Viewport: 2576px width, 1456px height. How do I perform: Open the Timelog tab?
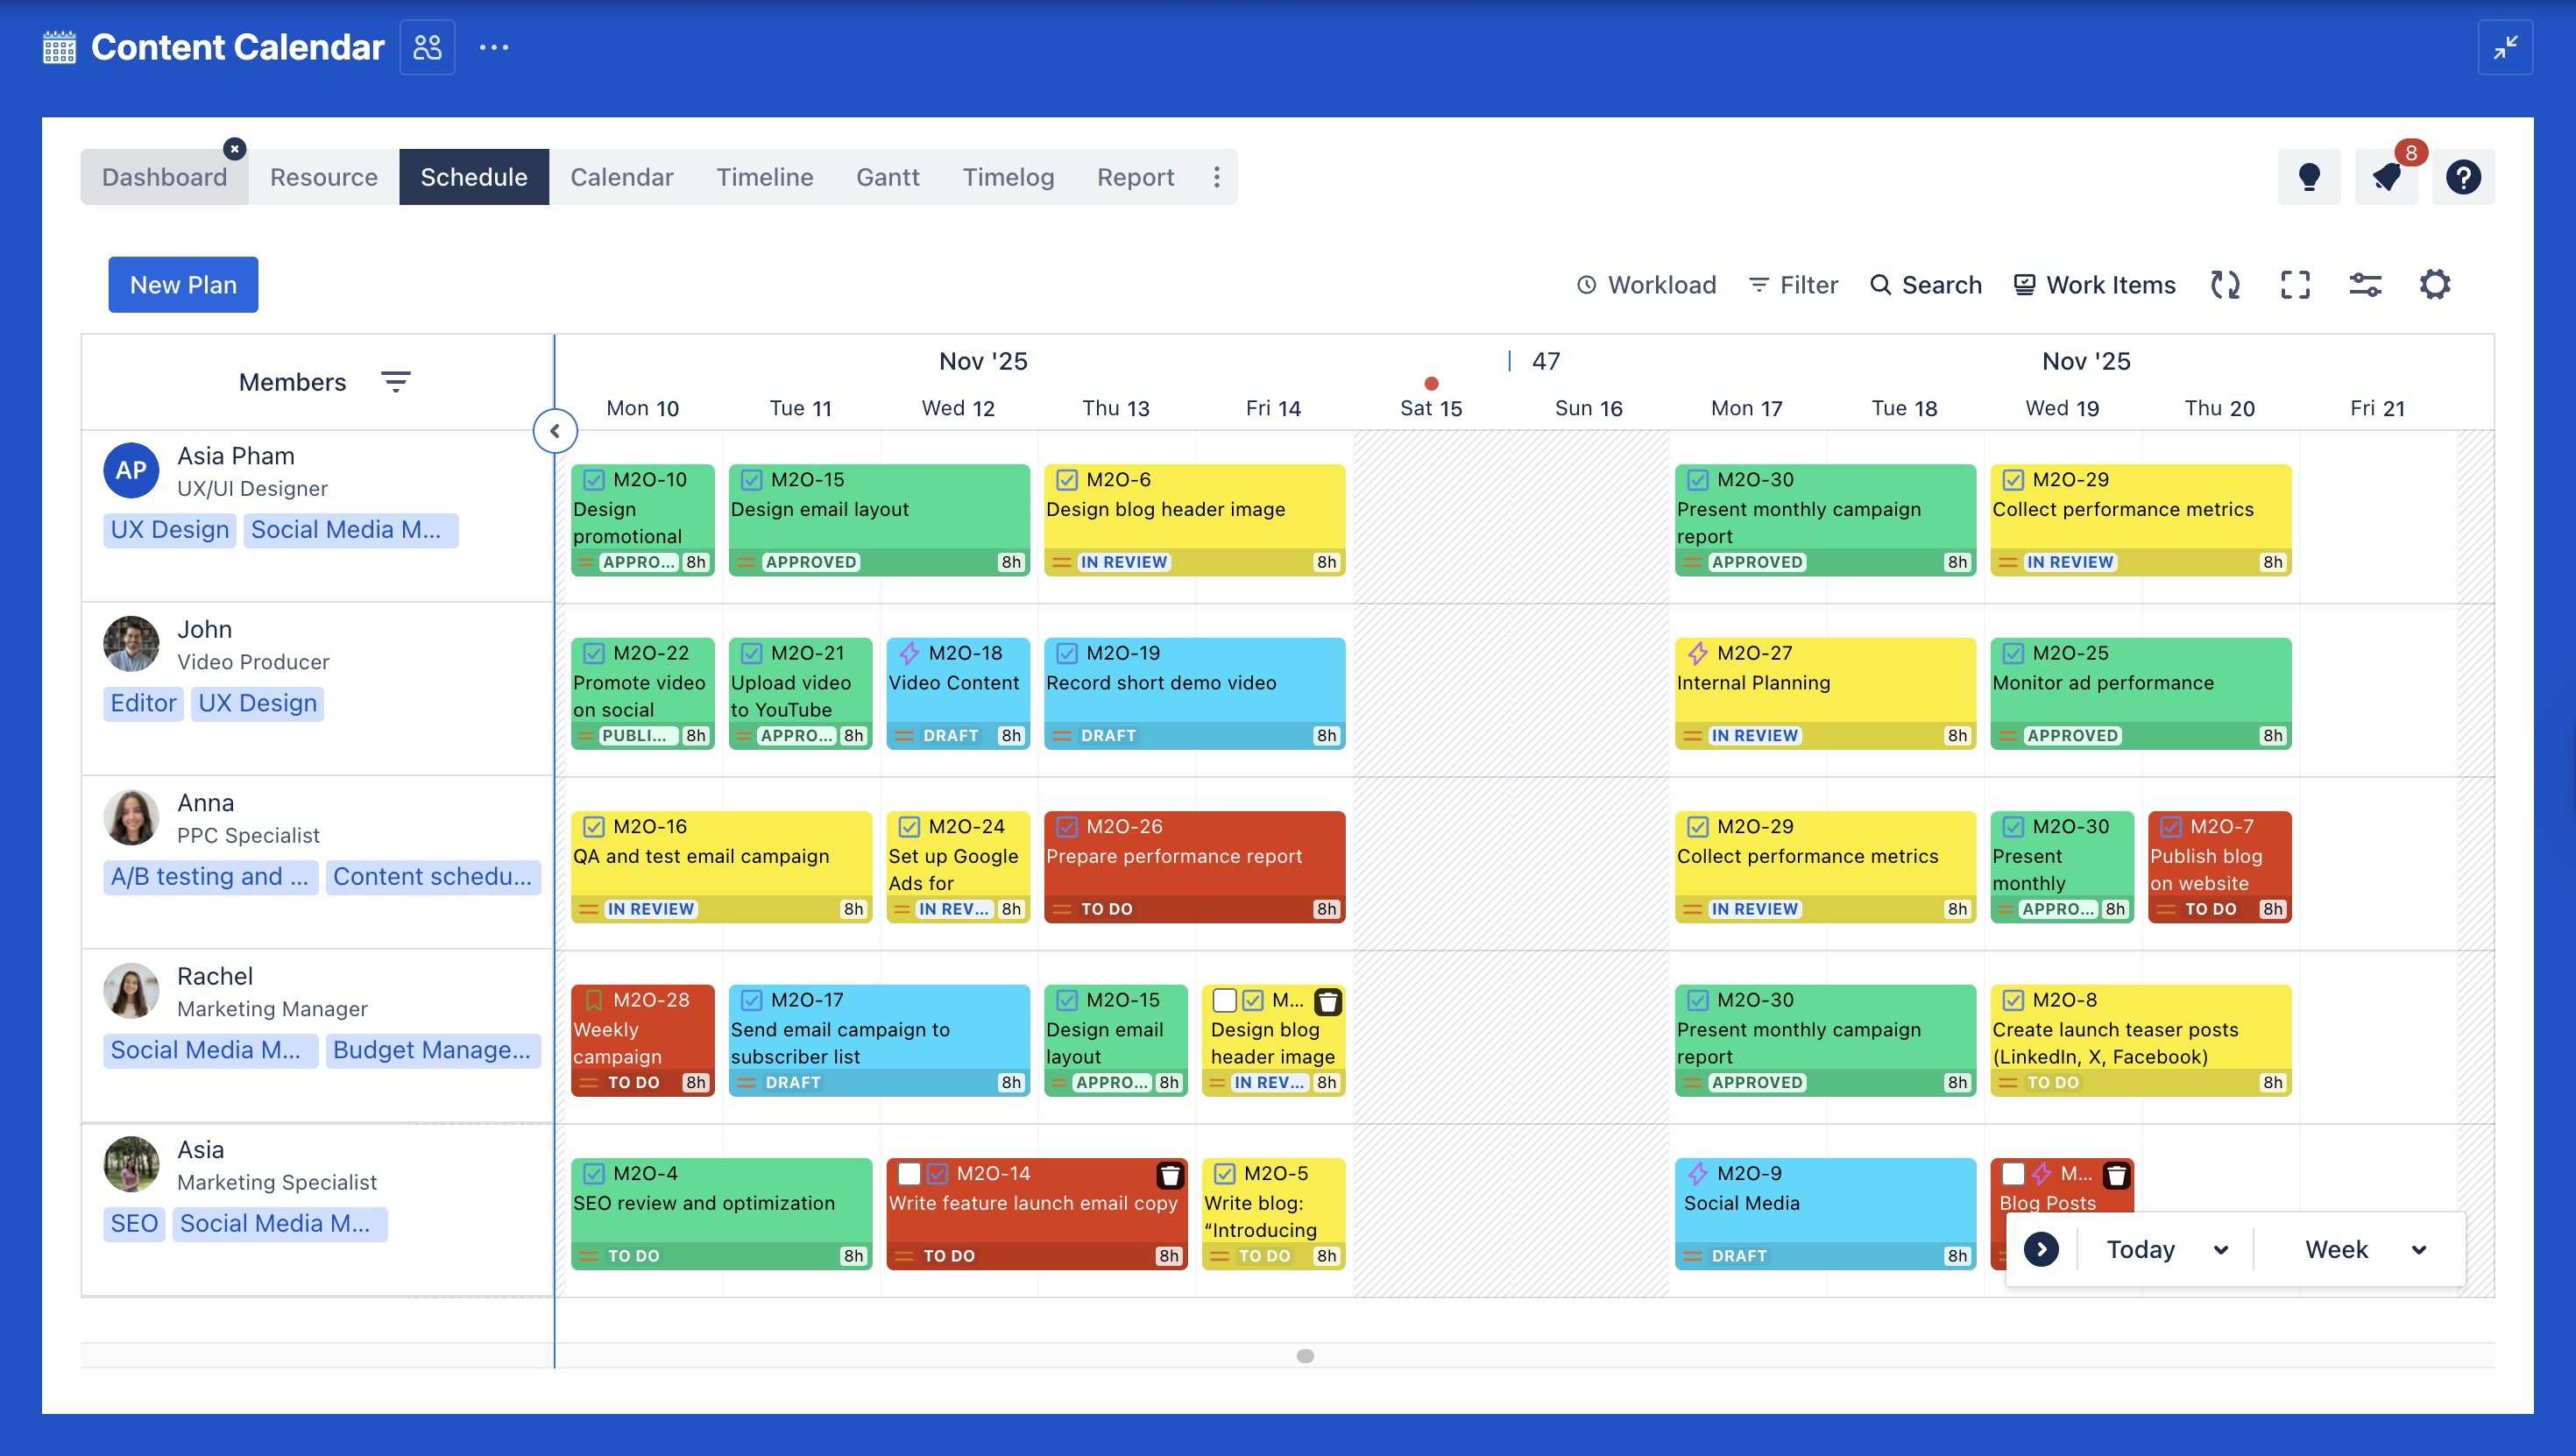tap(1008, 177)
